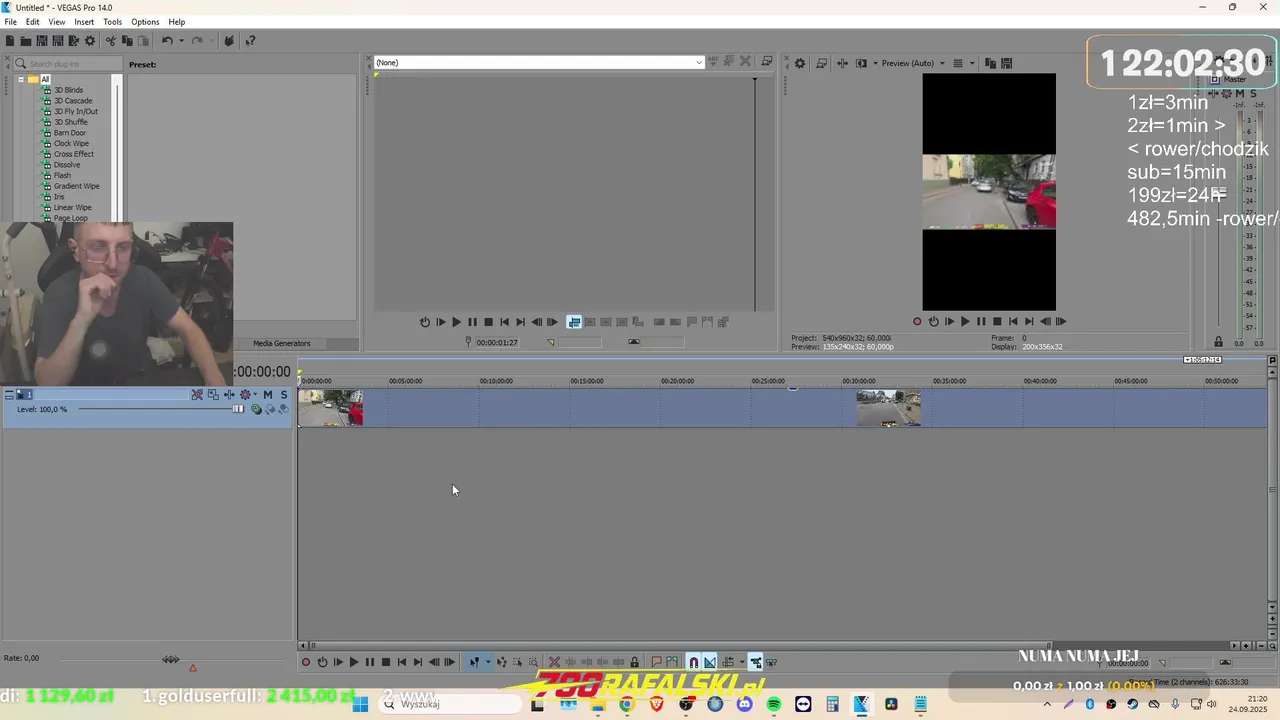Select the Gradient Wipe transition

[x=76, y=186]
